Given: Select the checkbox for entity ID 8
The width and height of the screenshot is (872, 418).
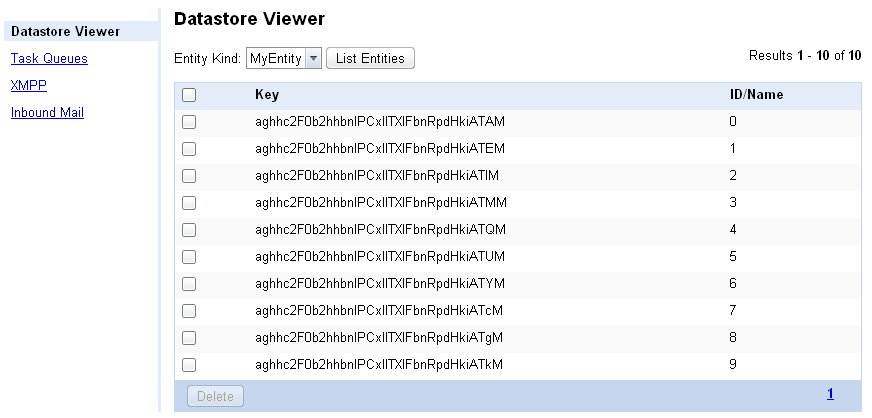Looking at the screenshot, I should point(189,338).
